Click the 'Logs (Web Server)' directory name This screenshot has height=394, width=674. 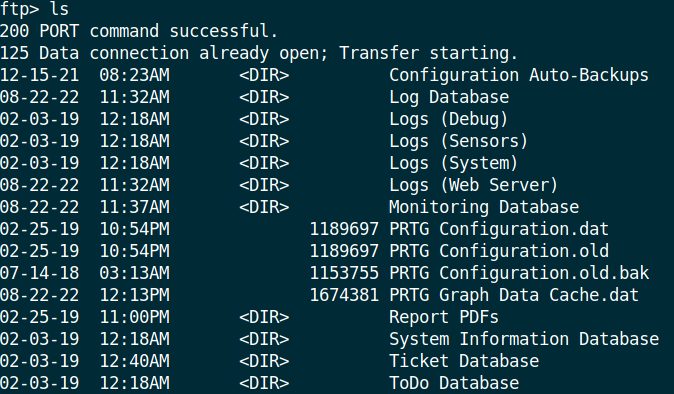point(473,185)
